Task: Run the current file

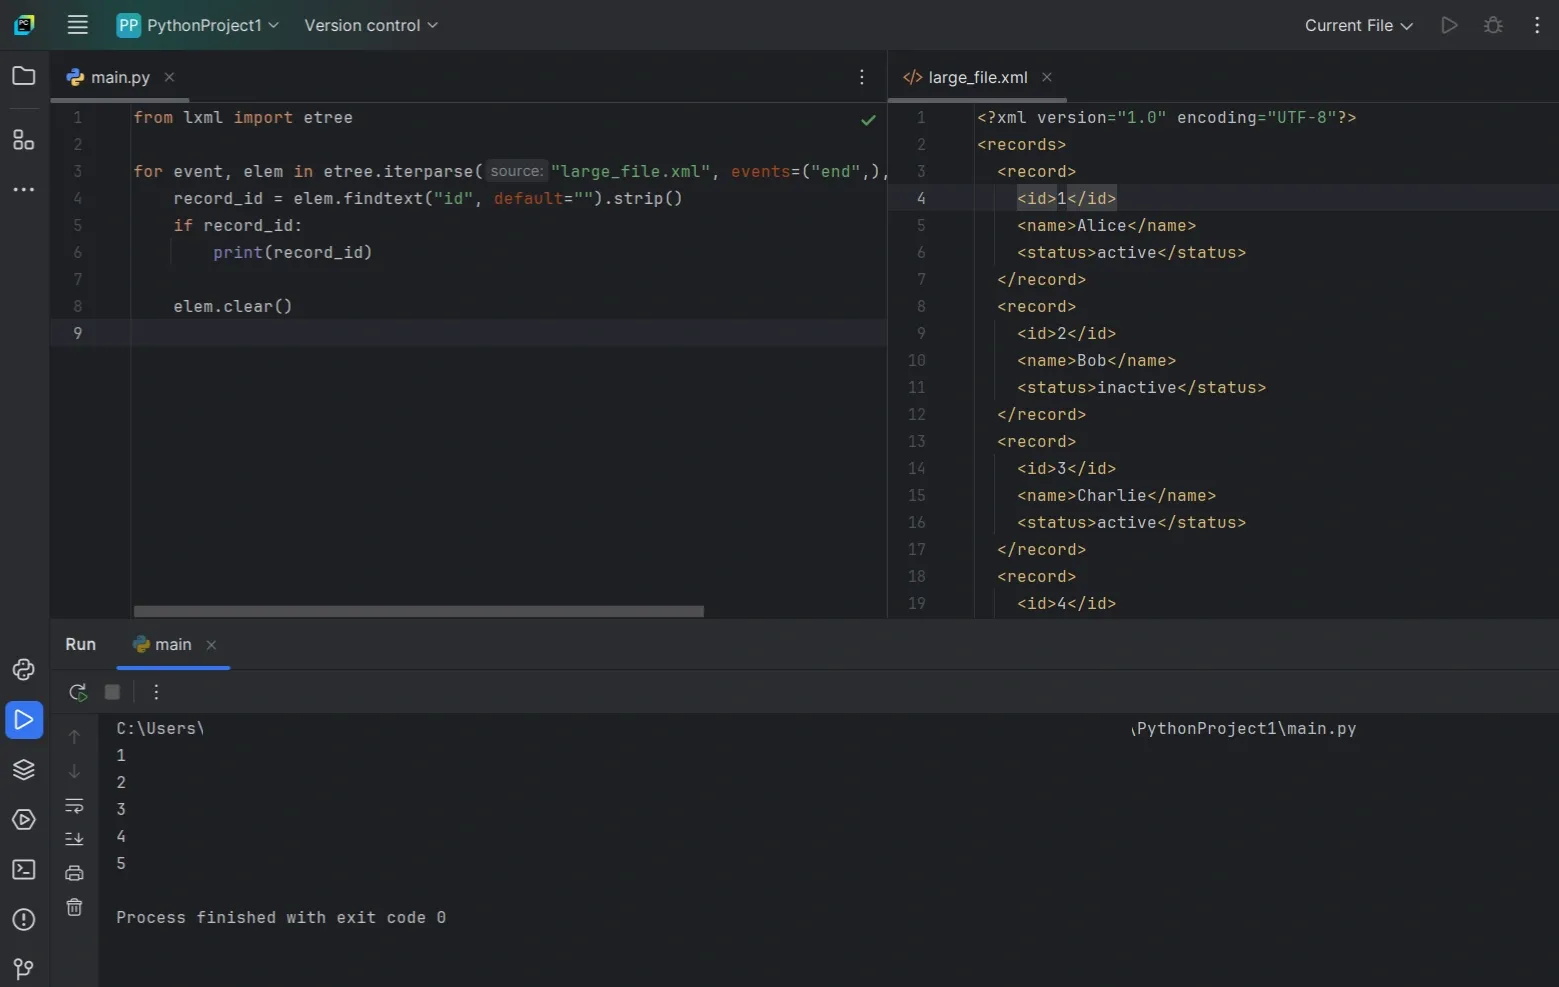Action: tap(1449, 25)
